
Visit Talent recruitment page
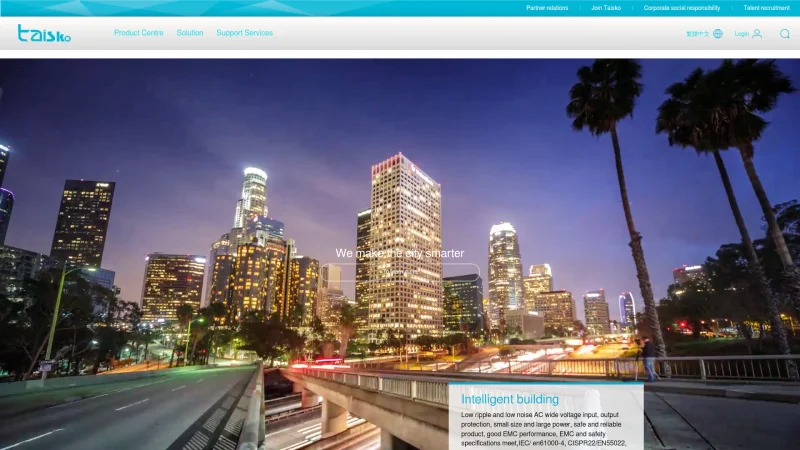pyautogui.click(x=766, y=8)
